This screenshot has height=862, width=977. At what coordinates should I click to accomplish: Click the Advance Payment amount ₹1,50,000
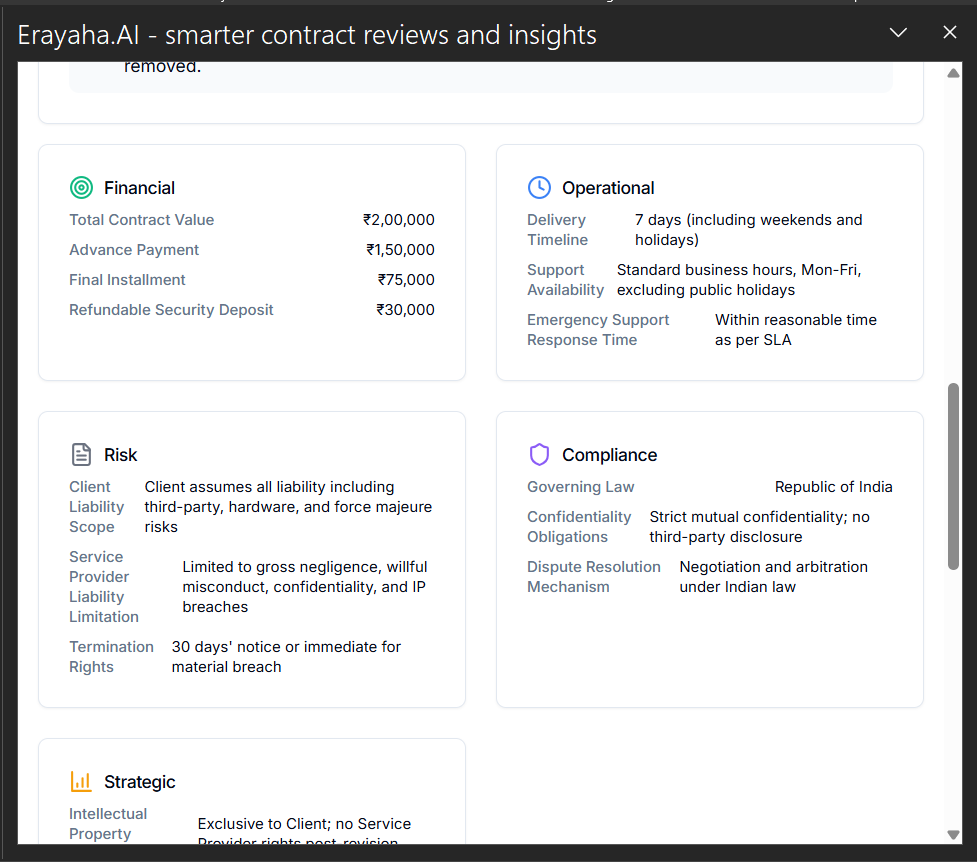[x=400, y=249]
